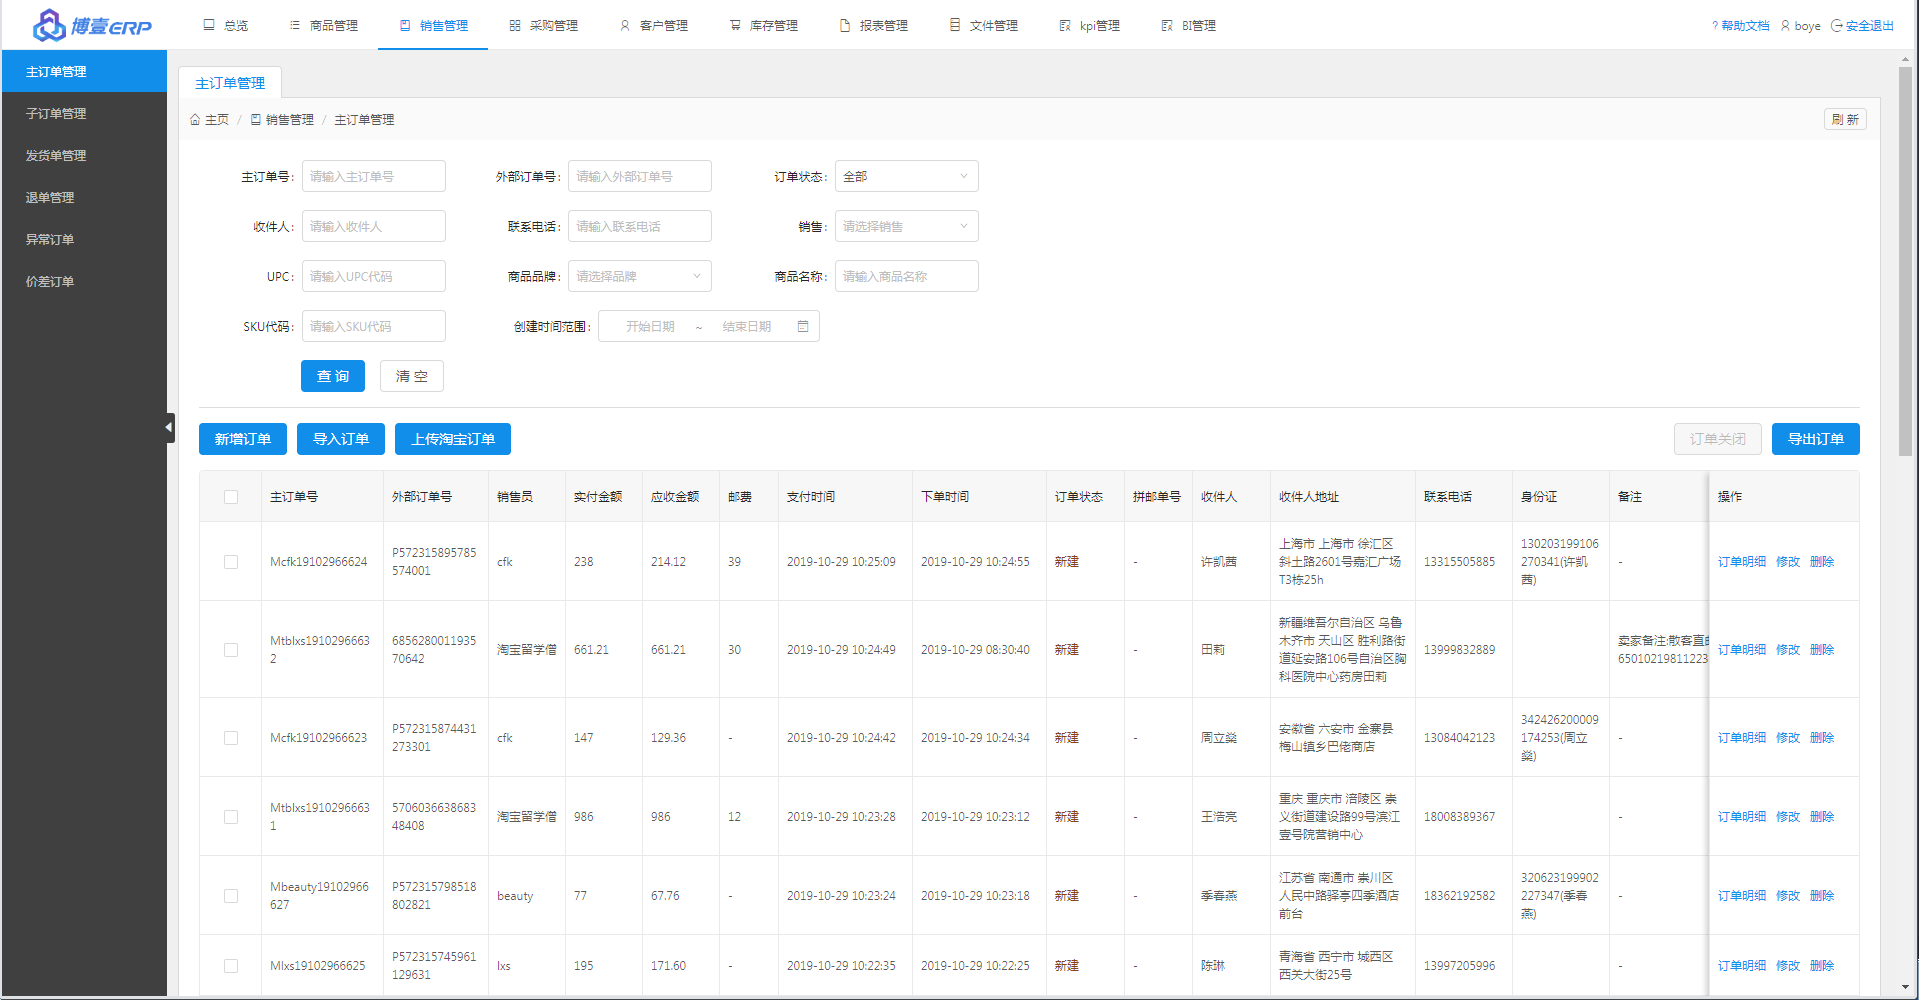Click the kpi管理 icon
Screen dimensions: 1919x1000
pos(1065,25)
